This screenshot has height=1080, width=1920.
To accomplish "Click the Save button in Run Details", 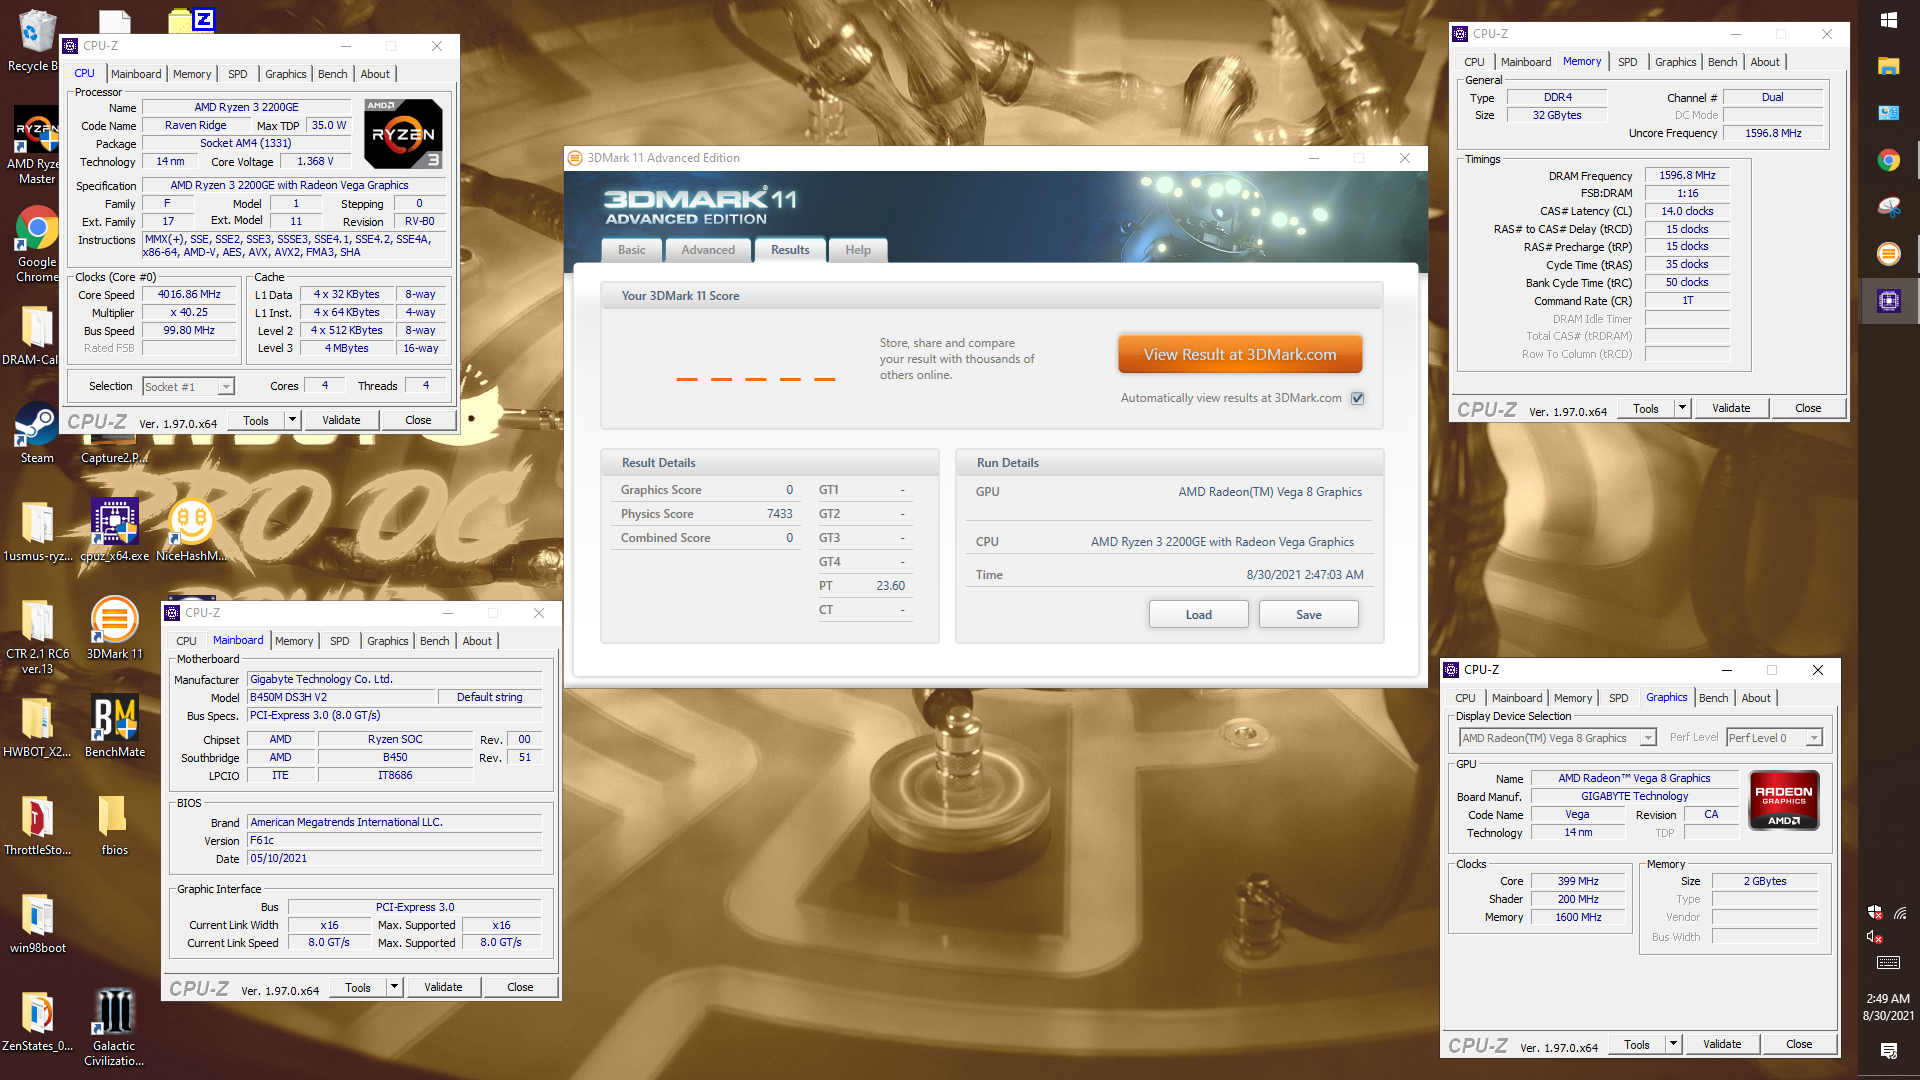I will [1309, 615].
